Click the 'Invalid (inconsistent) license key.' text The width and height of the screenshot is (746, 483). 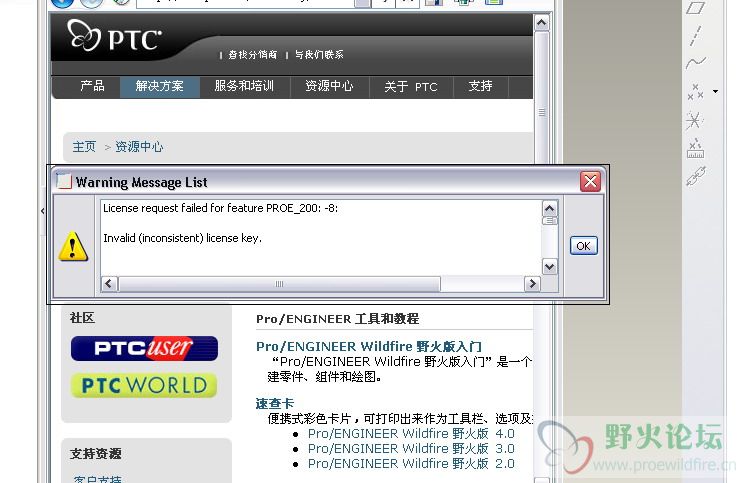pyautogui.click(x=183, y=238)
